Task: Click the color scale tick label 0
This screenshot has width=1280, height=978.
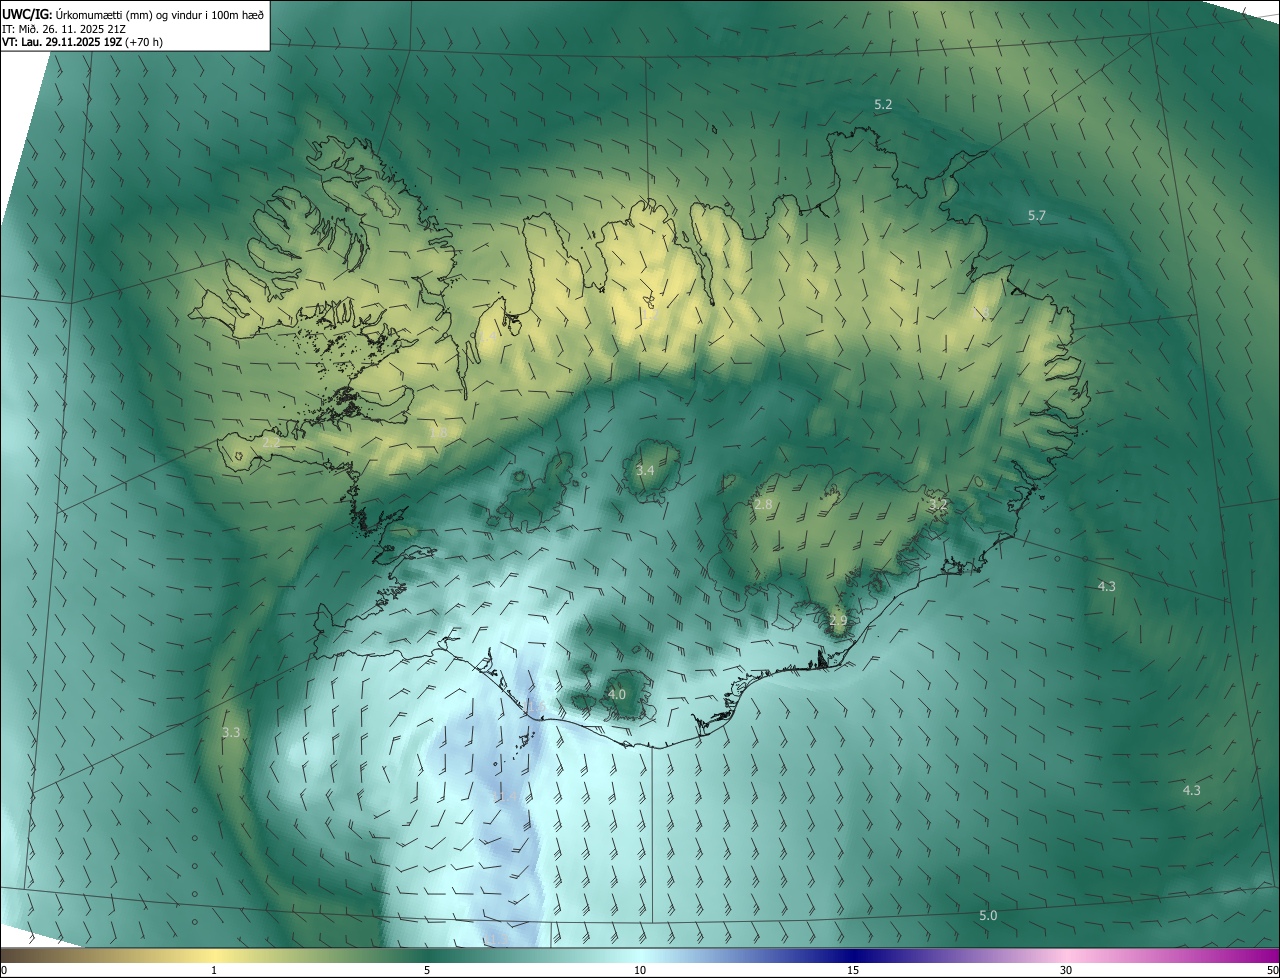Action: pos(4,970)
